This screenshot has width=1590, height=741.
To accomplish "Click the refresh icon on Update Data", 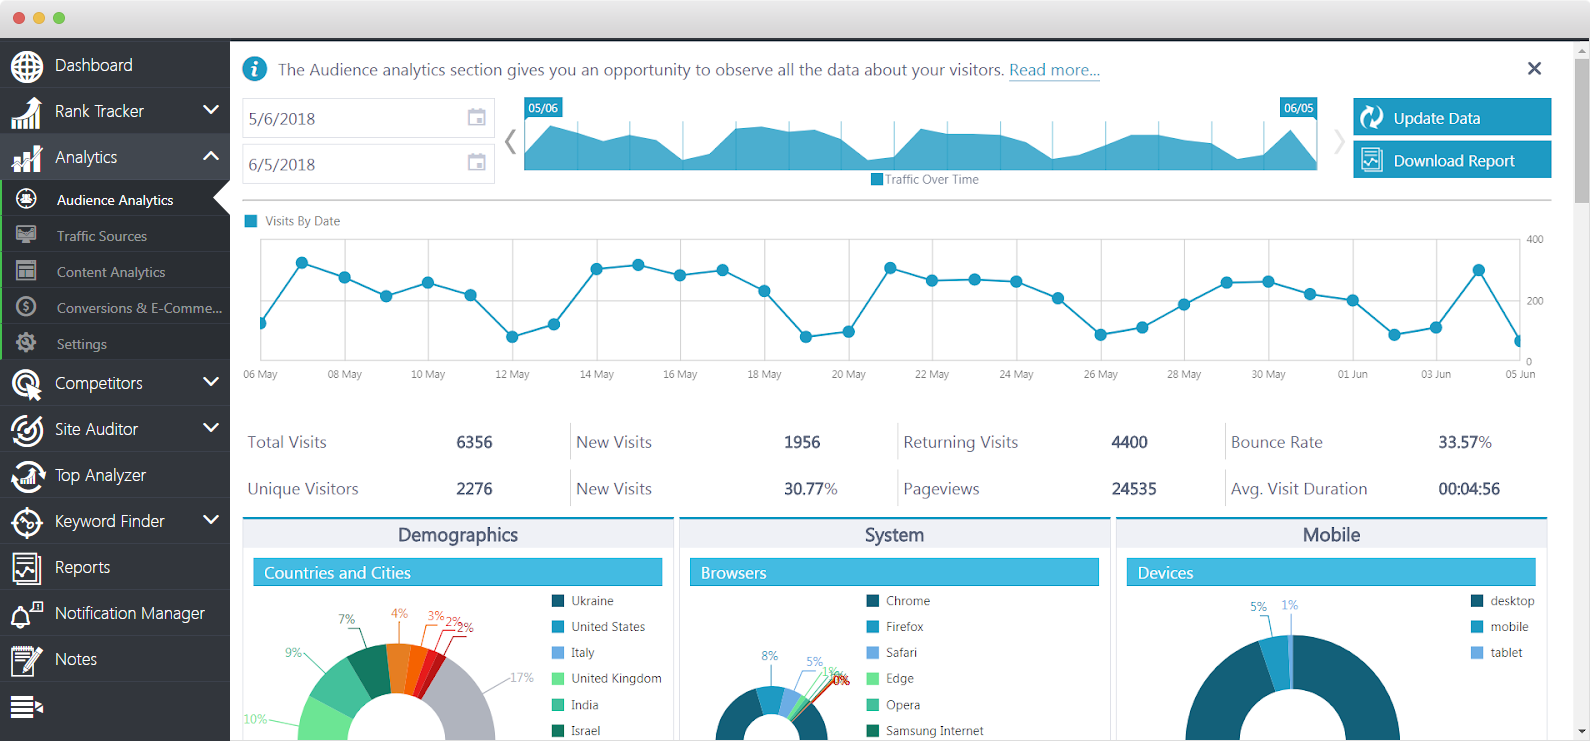I will [x=1373, y=117].
